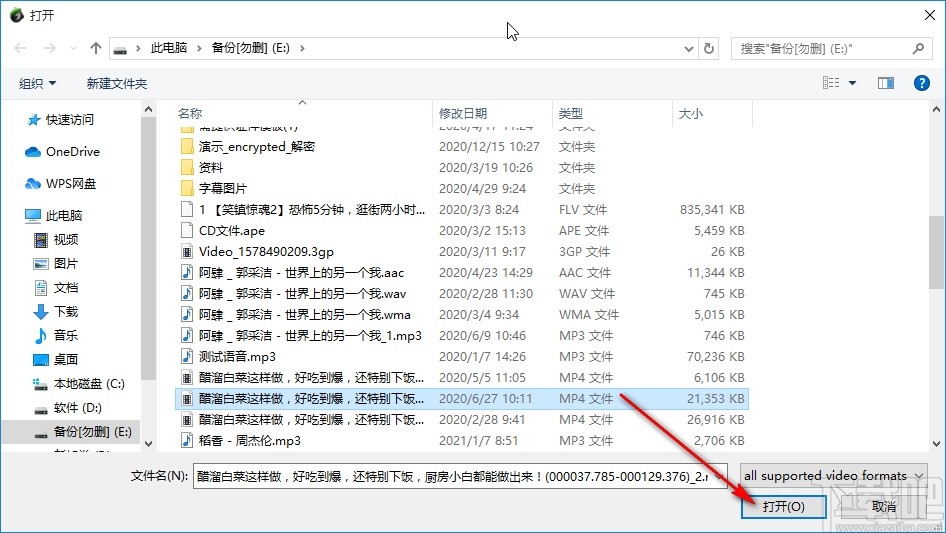The image size is (946, 533).
Task: Click the 资料 folder icon
Action: pyautogui.click(x=187, y=168)
